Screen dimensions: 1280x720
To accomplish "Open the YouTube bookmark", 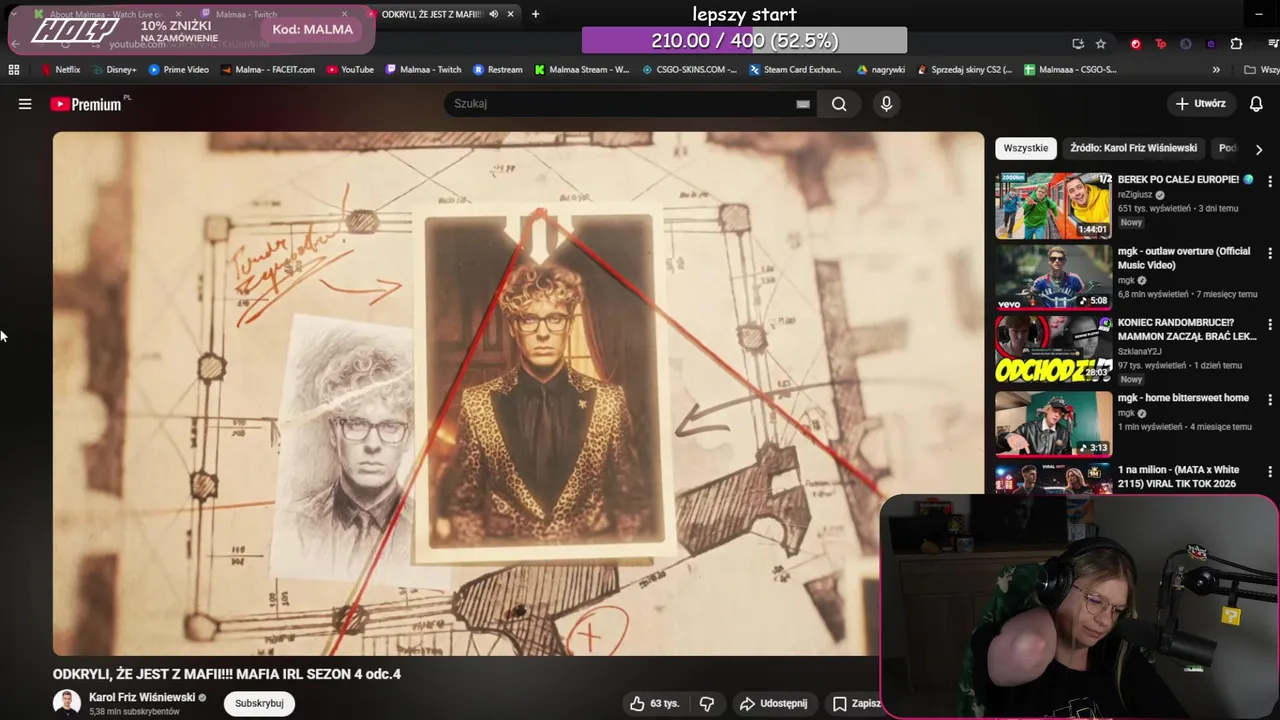I will click(350, 70).
